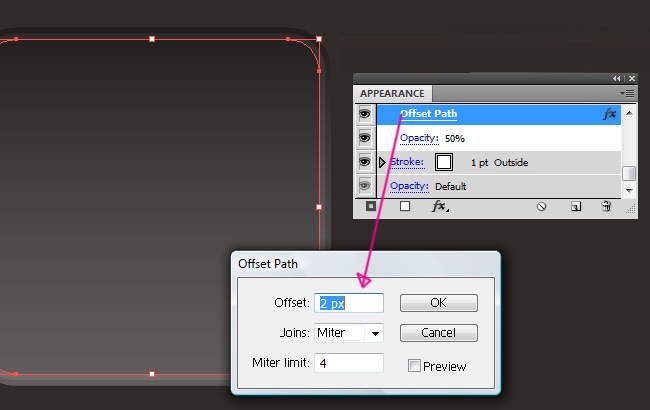Click the 'Outside' stroke alignment text
The image size is (650, 410).
click(x=511, y=163)
